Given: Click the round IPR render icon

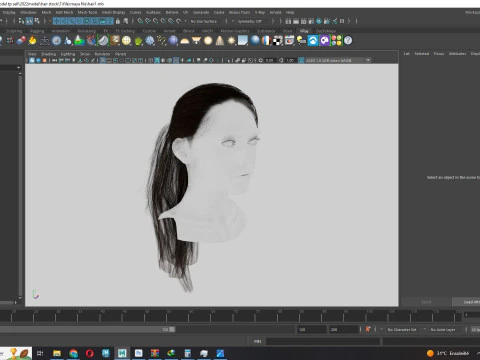Looking at the screenshot, I should [x=319, y=21].
